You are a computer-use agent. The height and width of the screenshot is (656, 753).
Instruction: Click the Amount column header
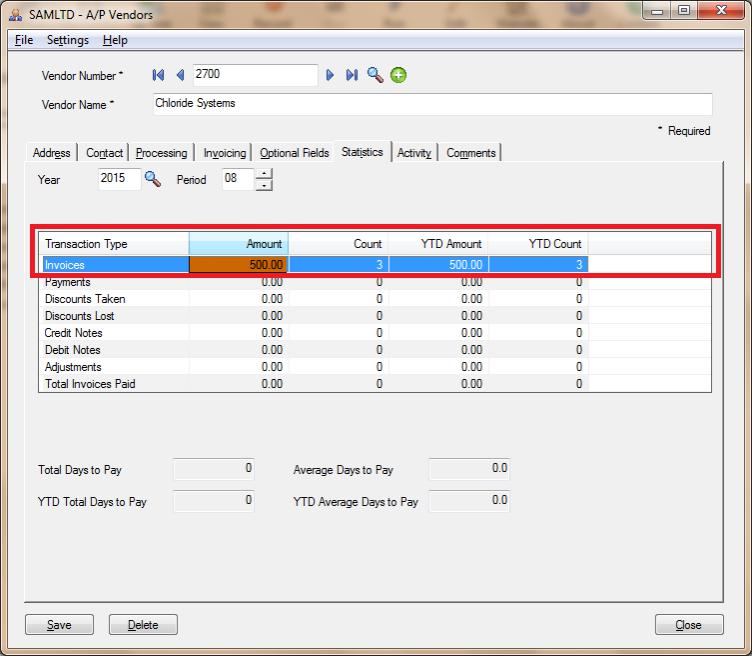[x=239, y=244]
